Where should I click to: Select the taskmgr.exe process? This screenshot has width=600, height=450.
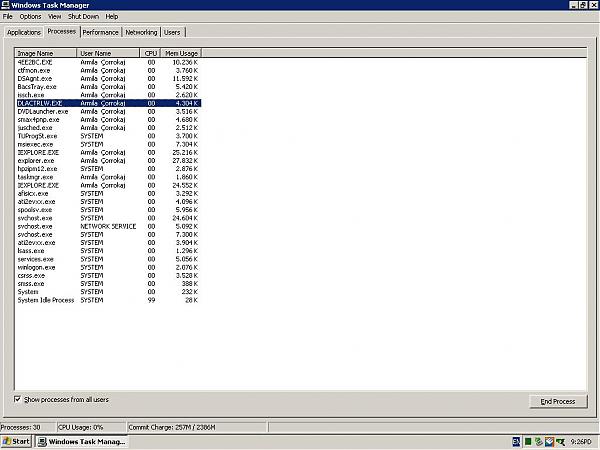pyautogui.click(x=109, y=177)
